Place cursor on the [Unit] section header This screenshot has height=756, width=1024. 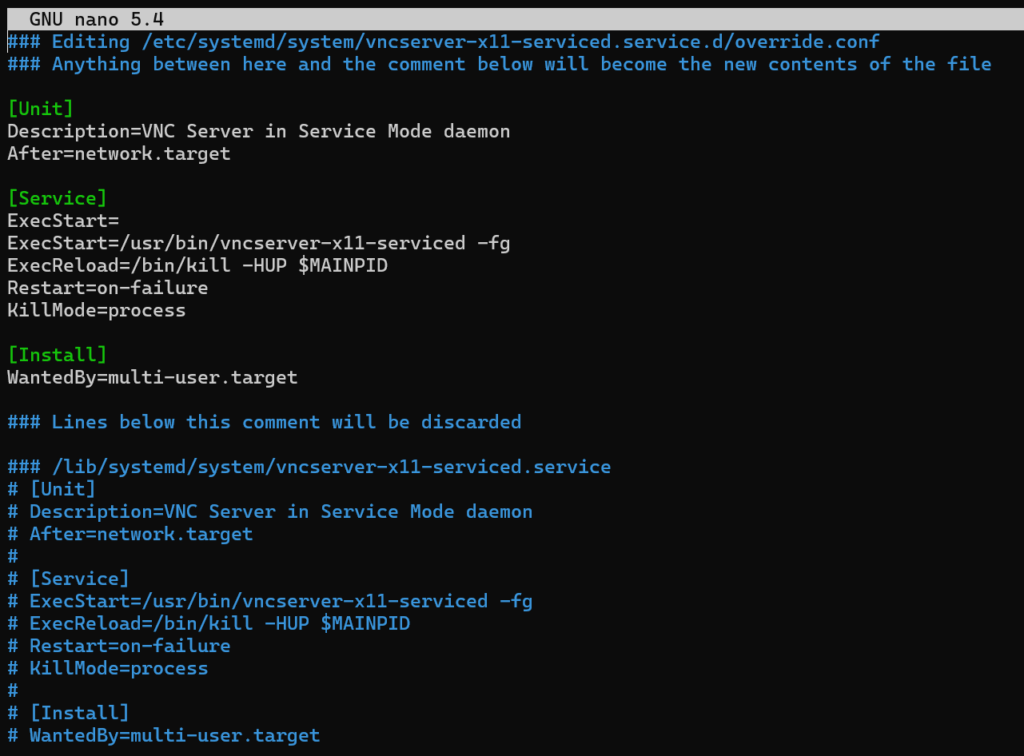click(40, 108)
